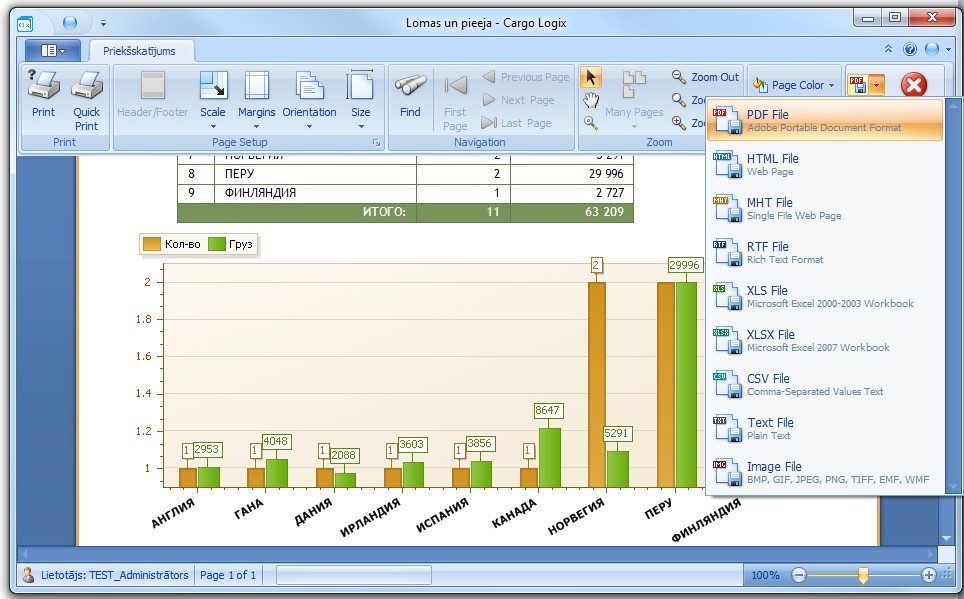Select the mouse pointer tool
Viewport: 964px width, 599px height.
[591, 77]
